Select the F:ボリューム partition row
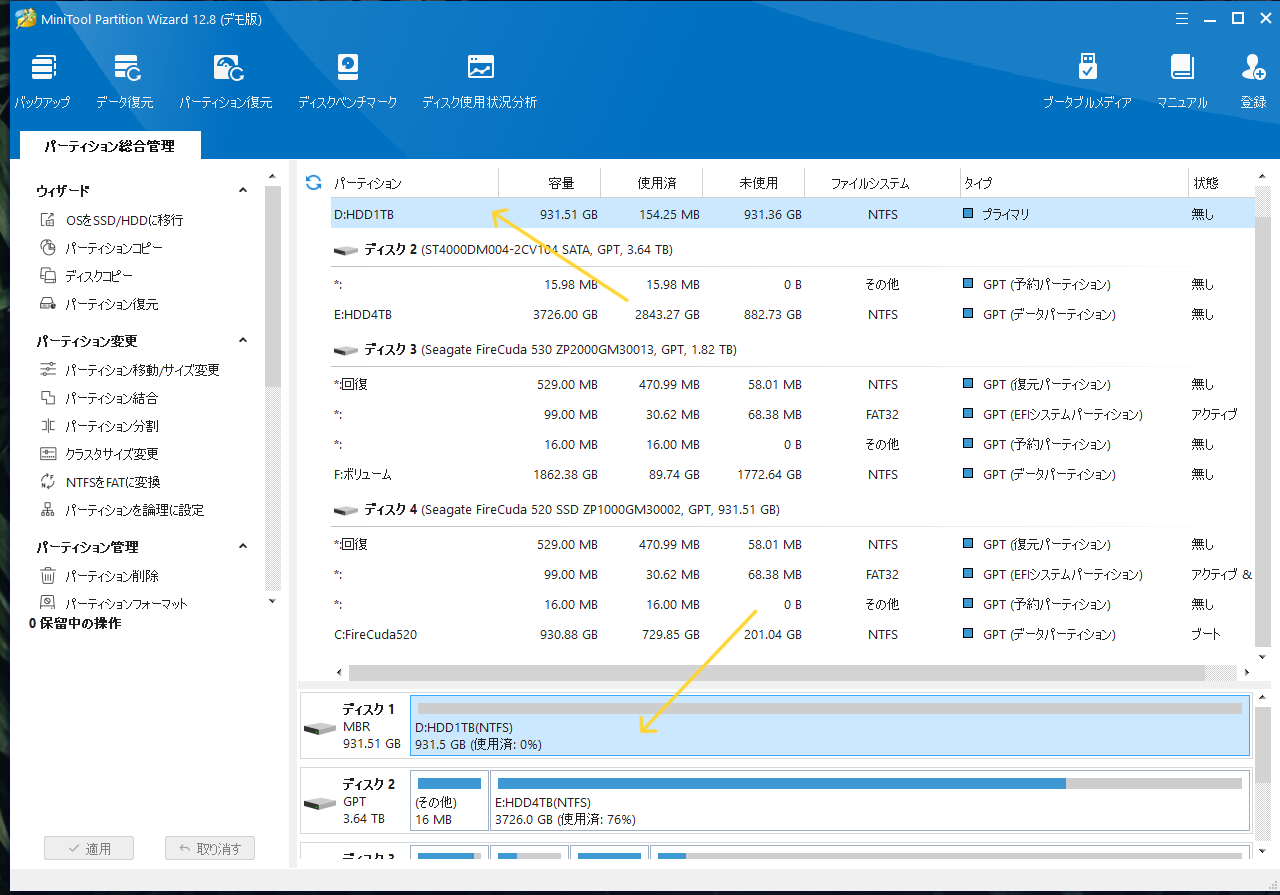 point(793,474)
